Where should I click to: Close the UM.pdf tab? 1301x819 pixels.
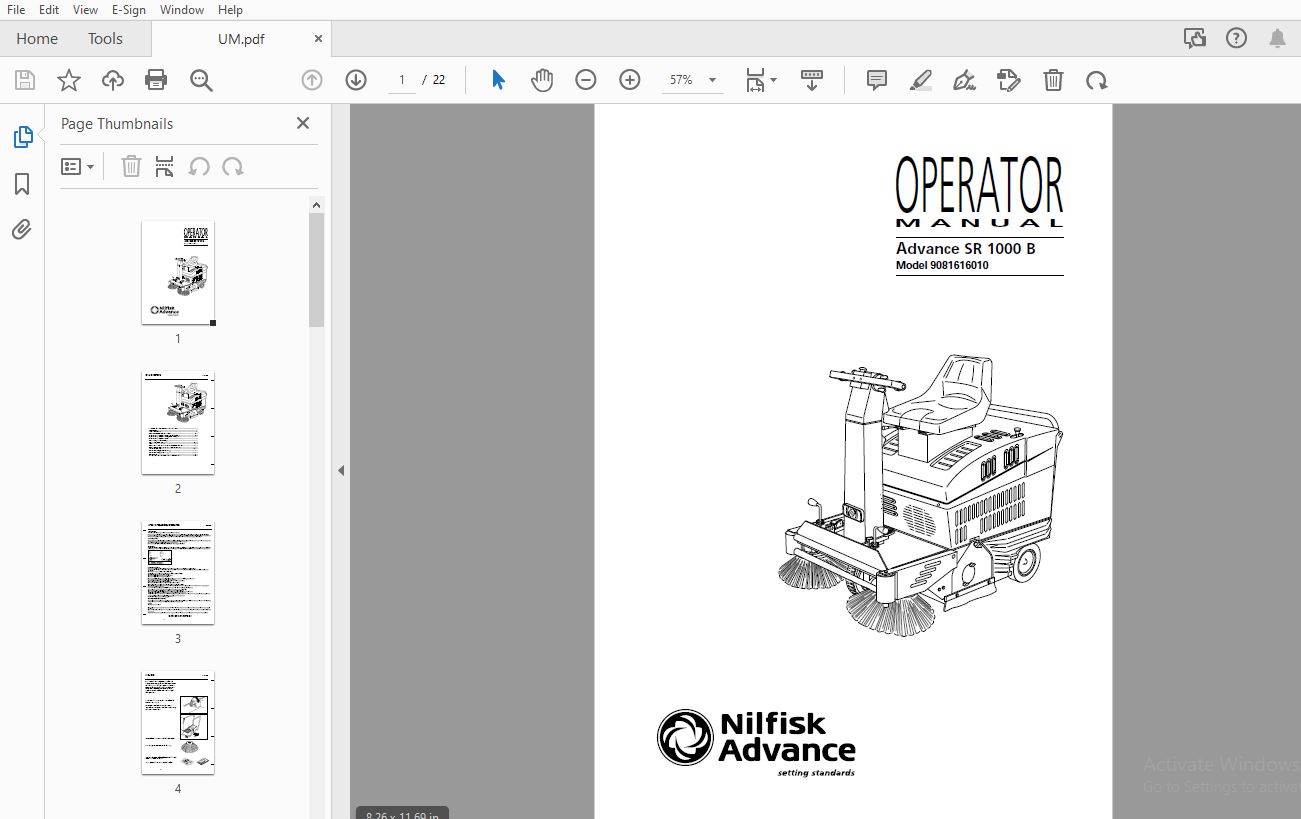[x=318, y=38]
